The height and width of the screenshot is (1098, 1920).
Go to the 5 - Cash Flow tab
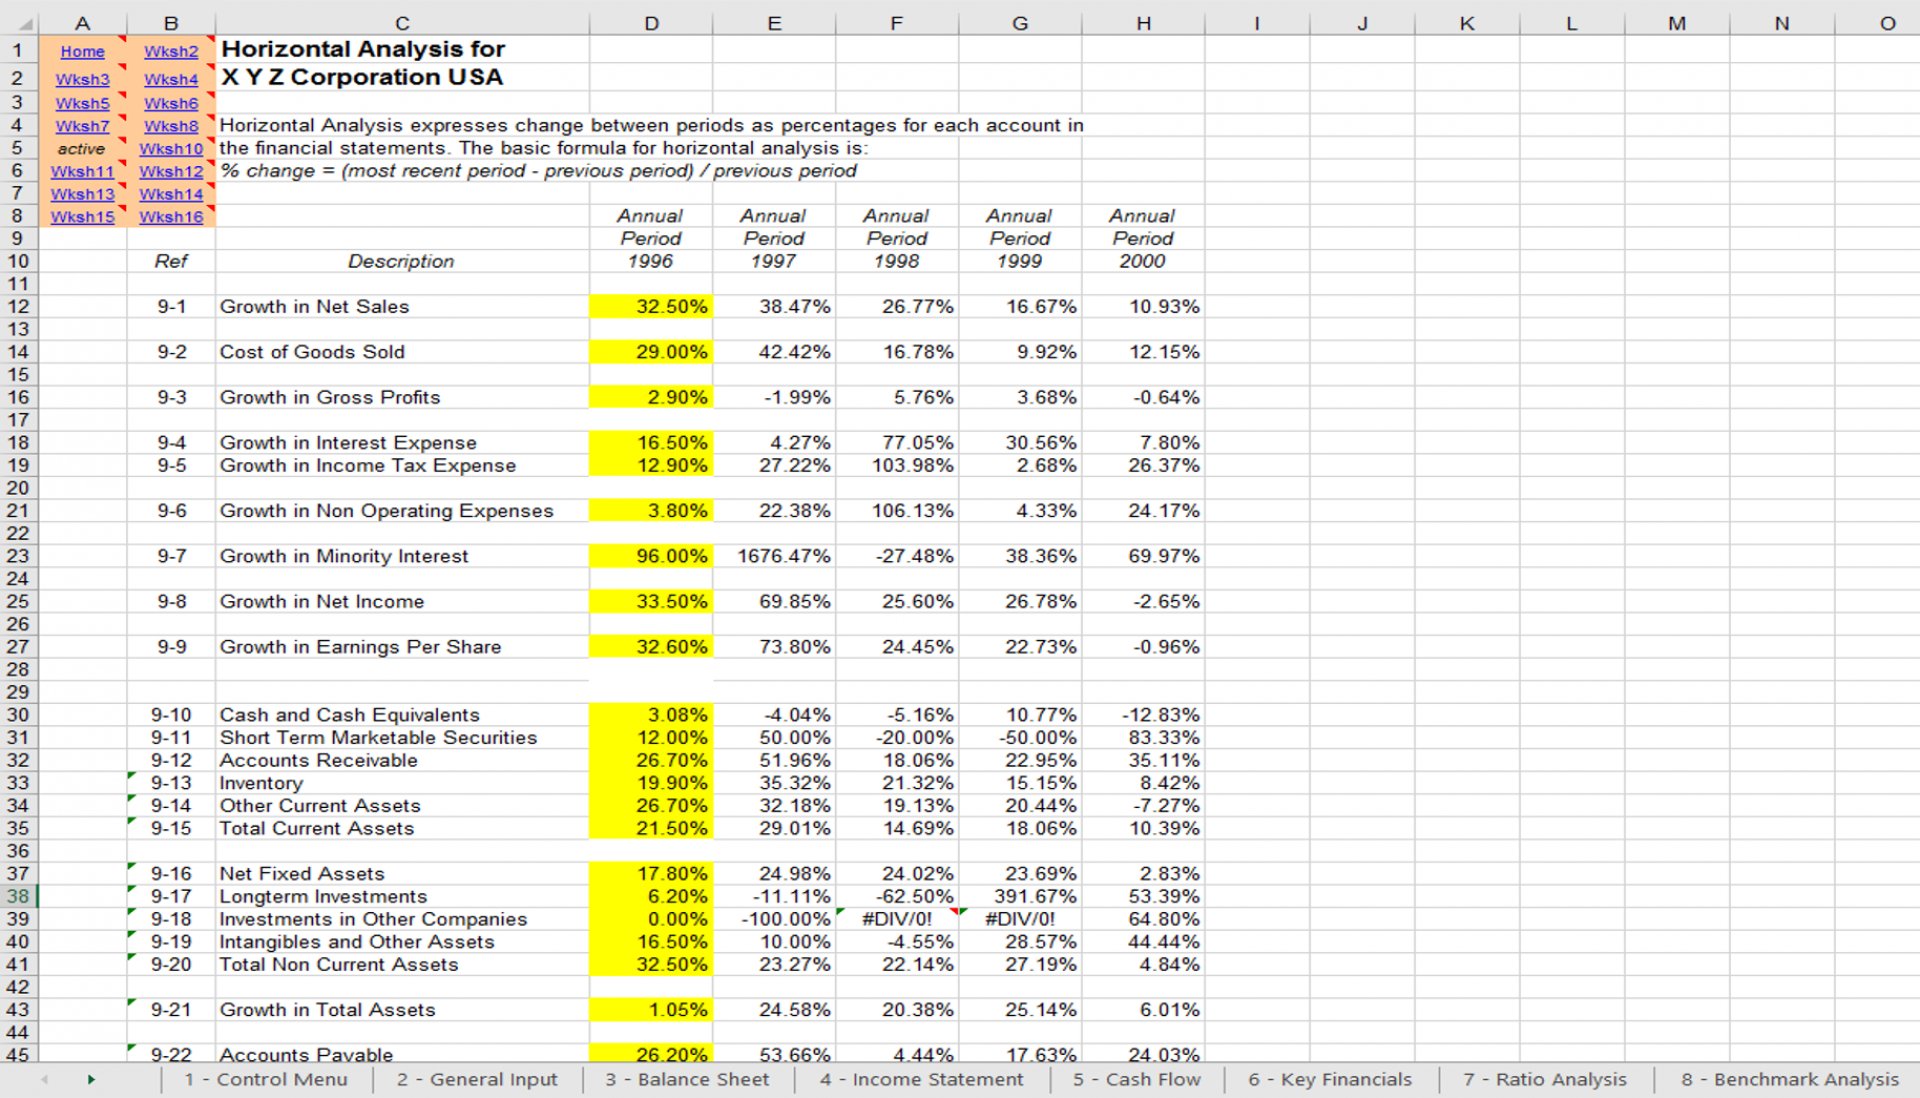tap(1137, 1079)
